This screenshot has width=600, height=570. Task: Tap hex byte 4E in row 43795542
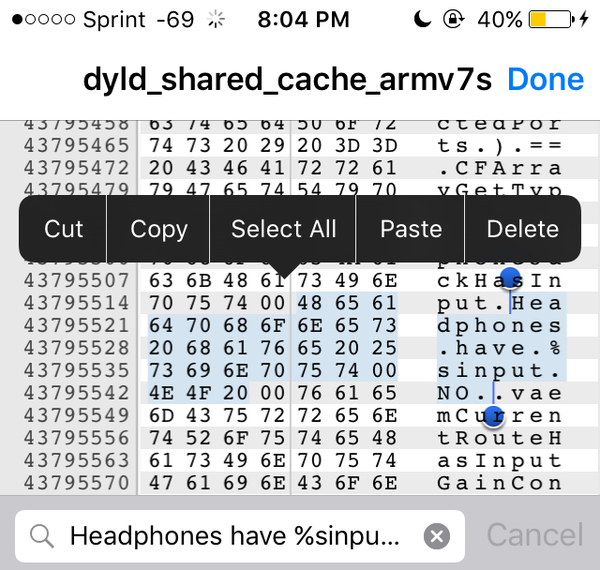161,393
